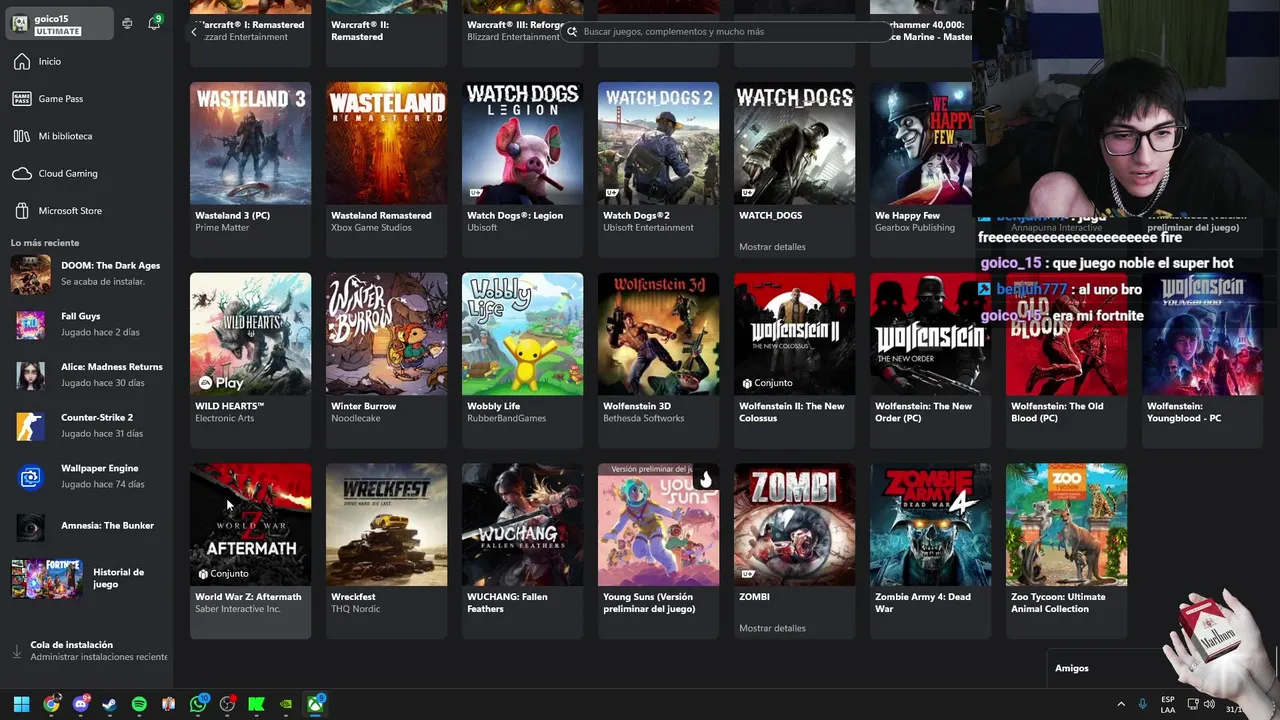Viewport: 1280px width, 720px height.
Task: Open We Happy Few game card
Action: [921, 169]
